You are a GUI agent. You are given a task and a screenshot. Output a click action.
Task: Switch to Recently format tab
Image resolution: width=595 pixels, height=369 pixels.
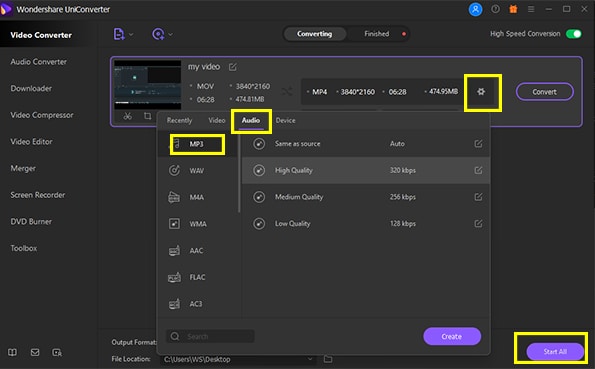point(179,120)
